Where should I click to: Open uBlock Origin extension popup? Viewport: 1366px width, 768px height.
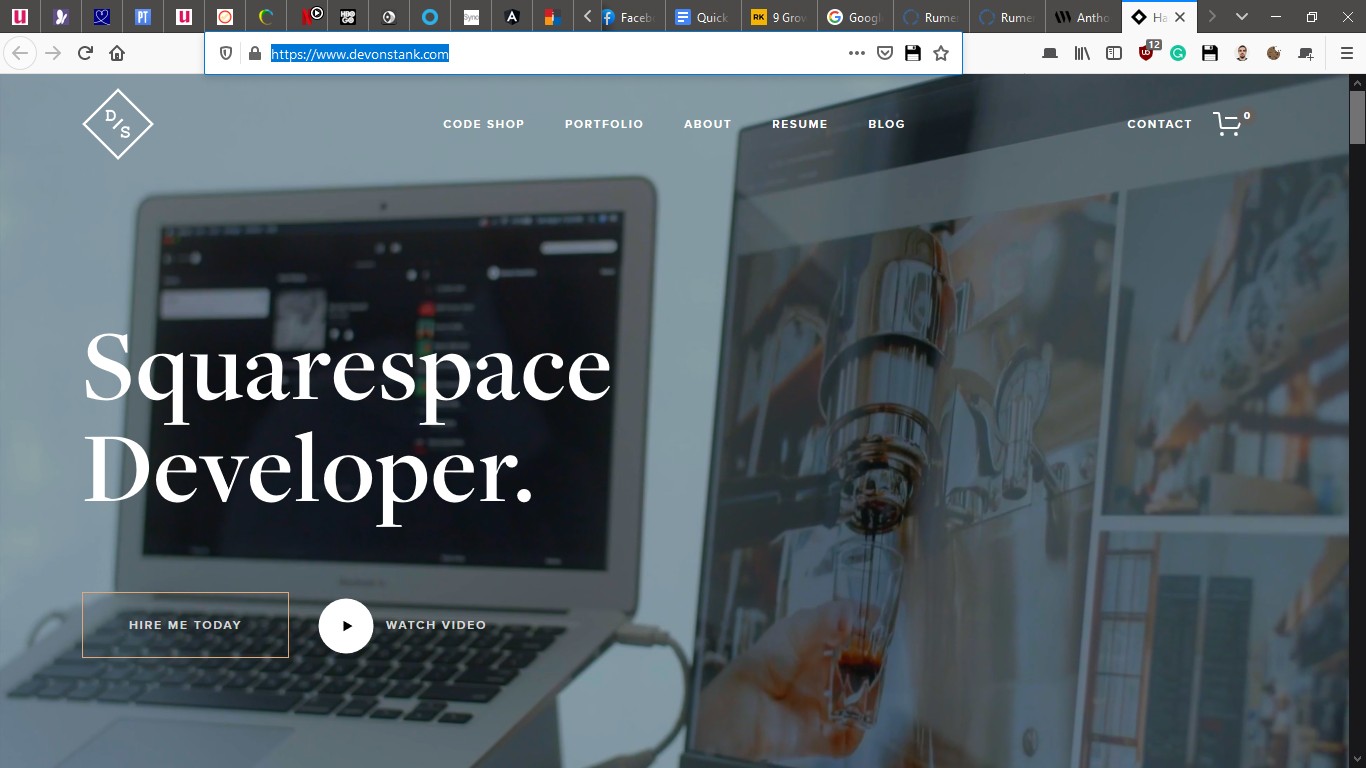click(1148, 52)
